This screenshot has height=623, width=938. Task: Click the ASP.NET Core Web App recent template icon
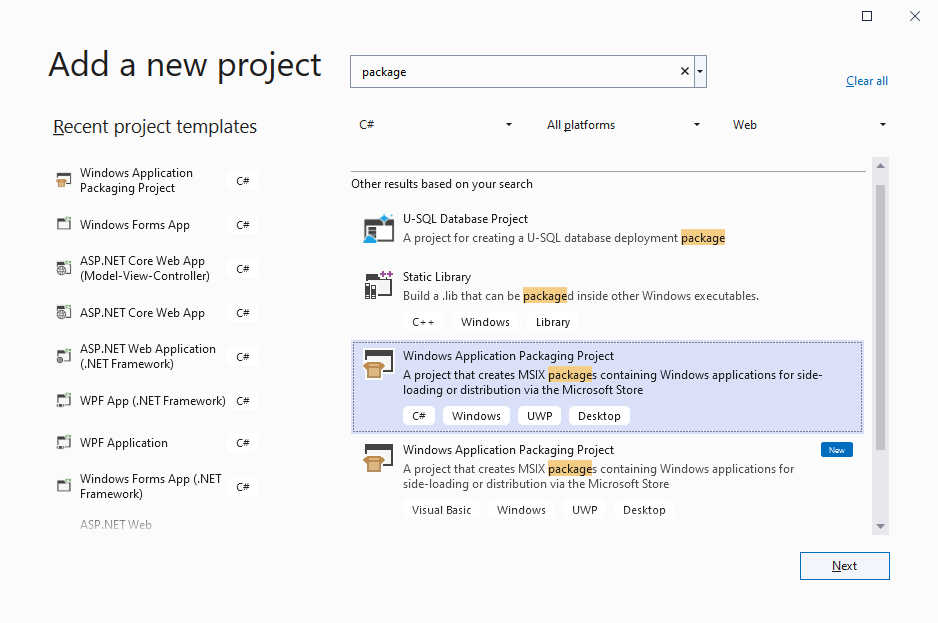[63, 312]
